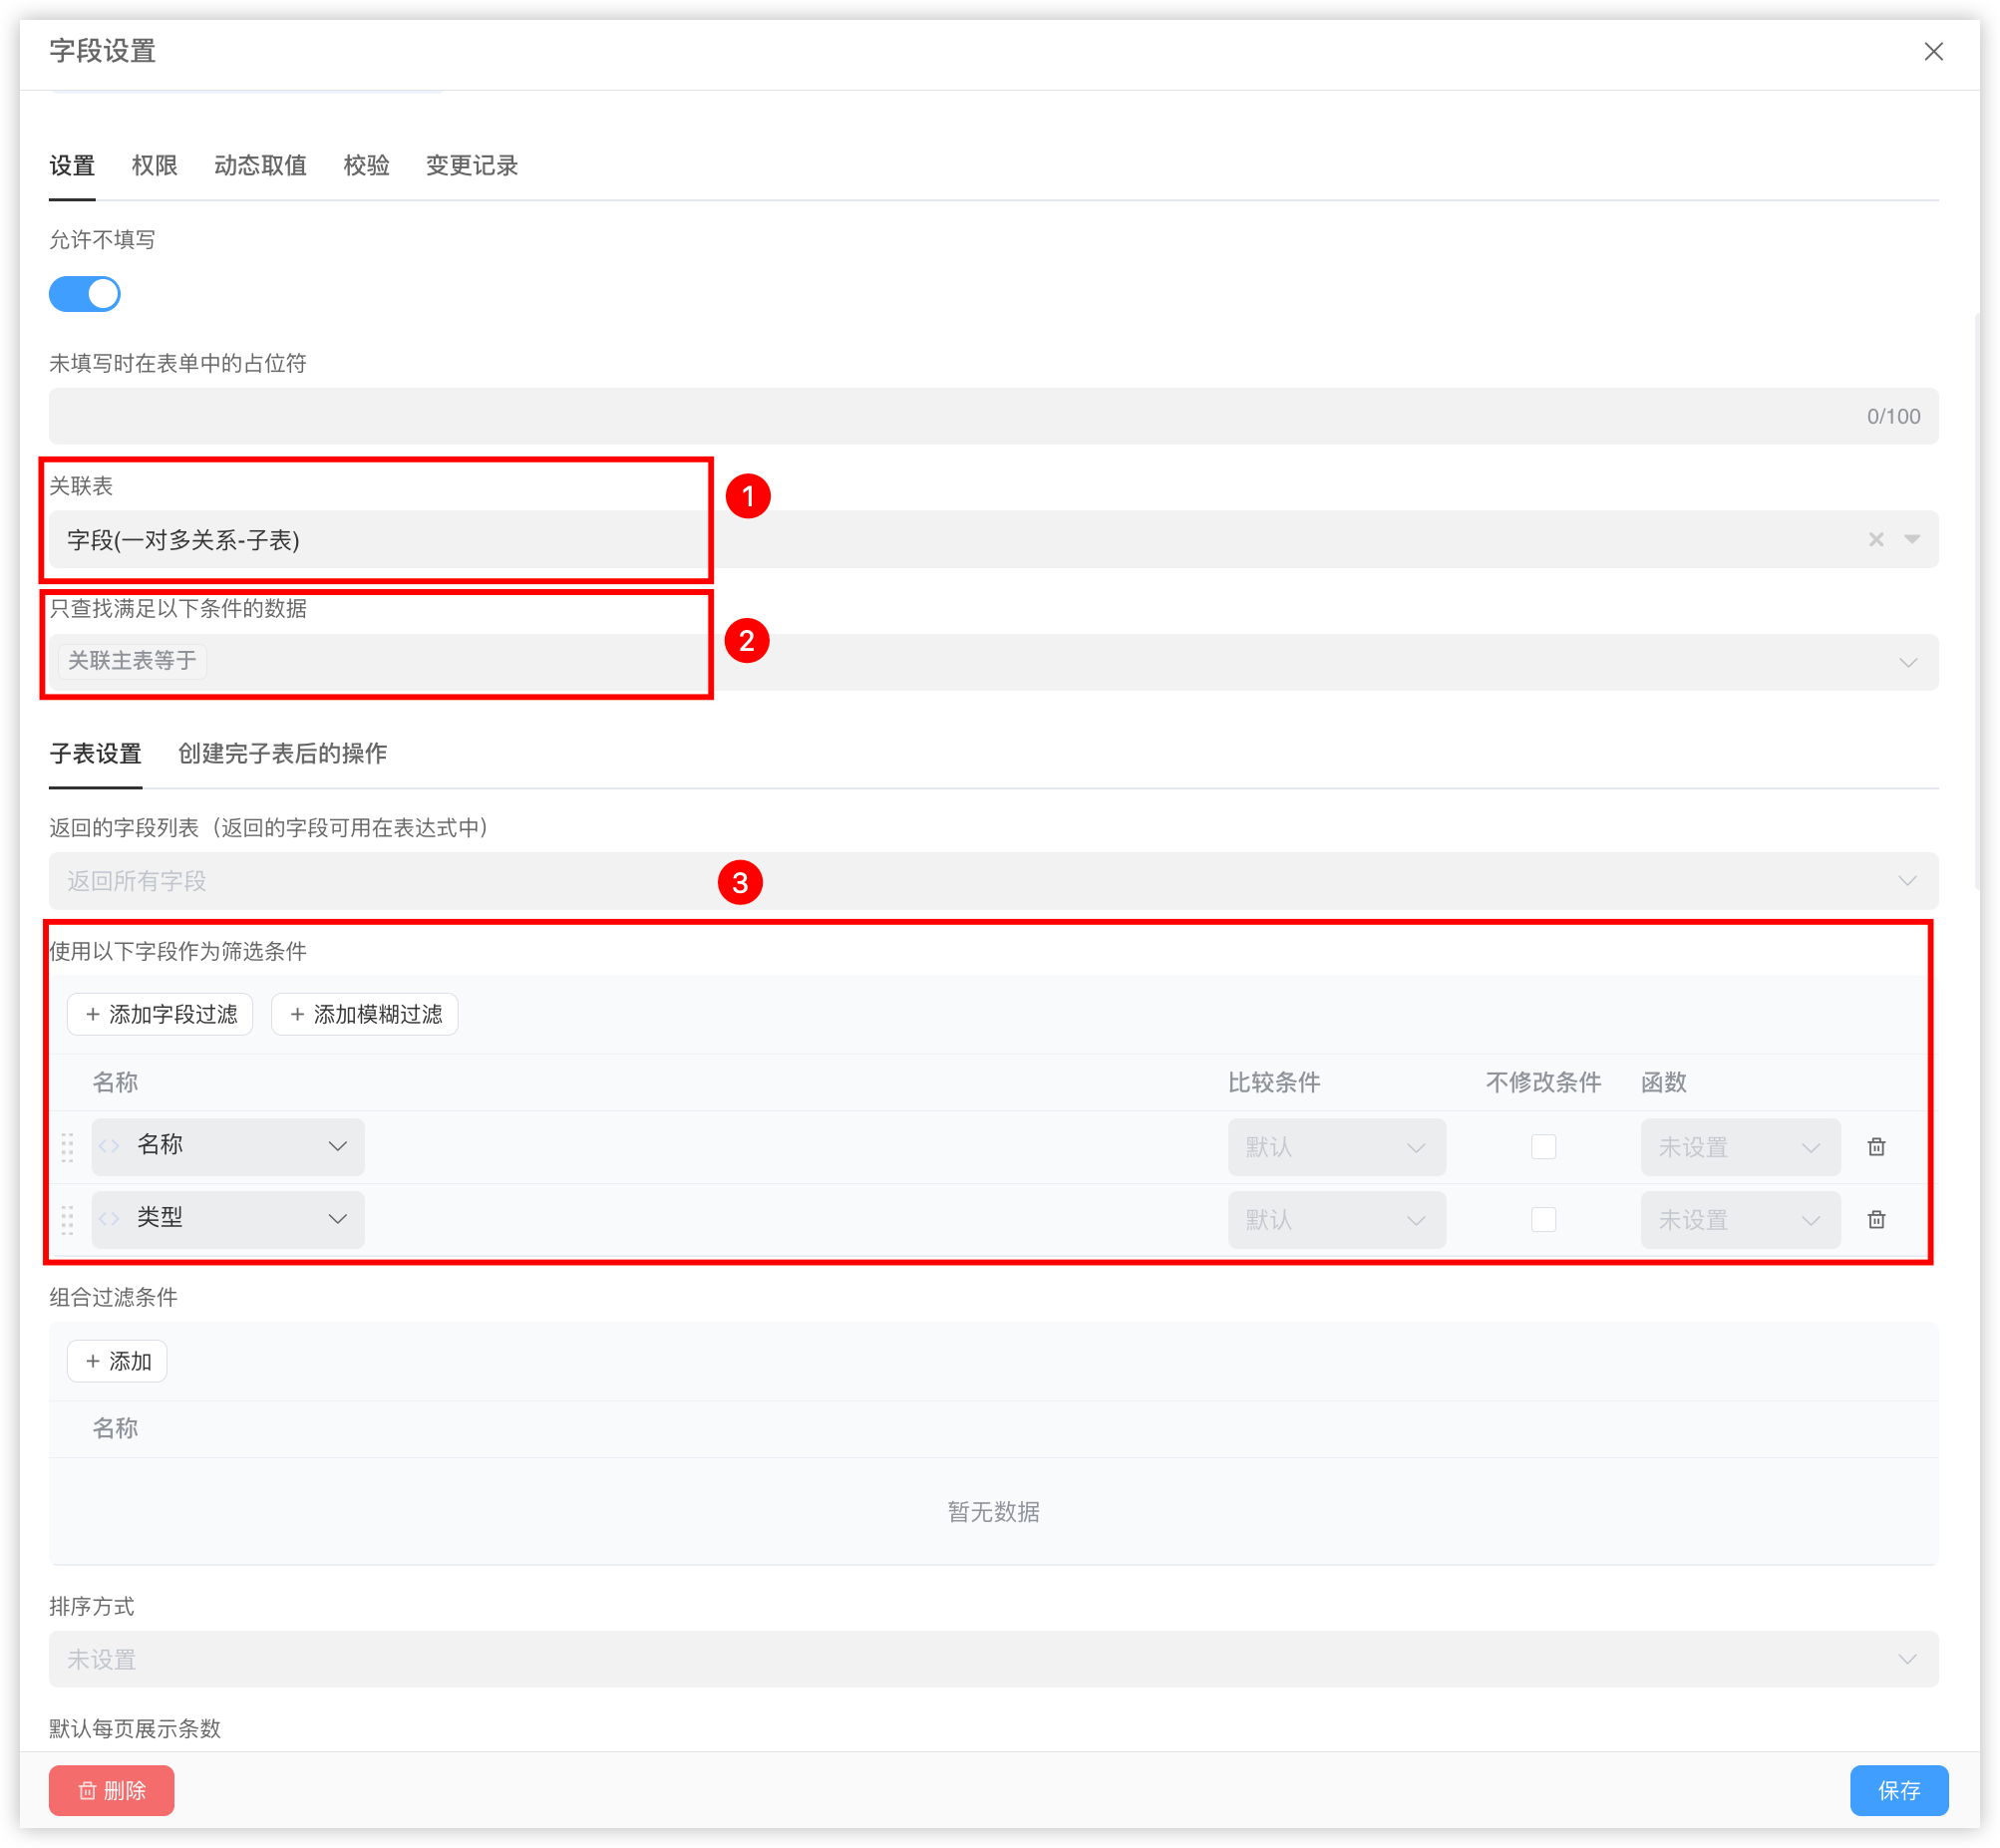The height and width of the screenshot is (1848, 2000).
Task: Click the blue 保存 button
Action: [x=1898, y=1790]
